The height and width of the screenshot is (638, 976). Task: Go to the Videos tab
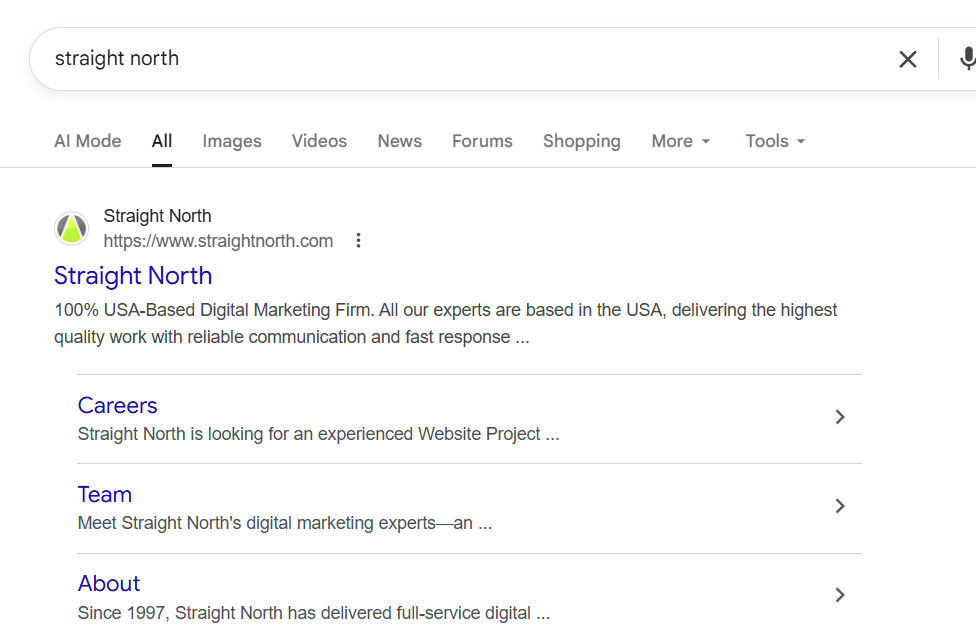(319, 141)
